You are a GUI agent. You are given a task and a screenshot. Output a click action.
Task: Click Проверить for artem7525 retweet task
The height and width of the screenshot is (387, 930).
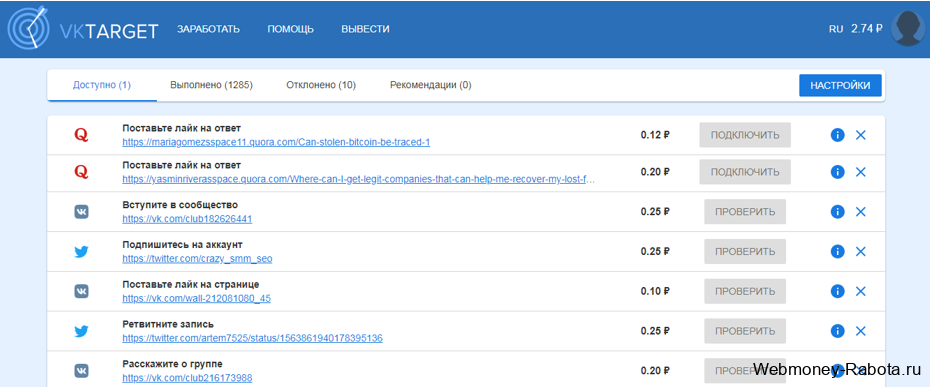(x=745, y=331)
